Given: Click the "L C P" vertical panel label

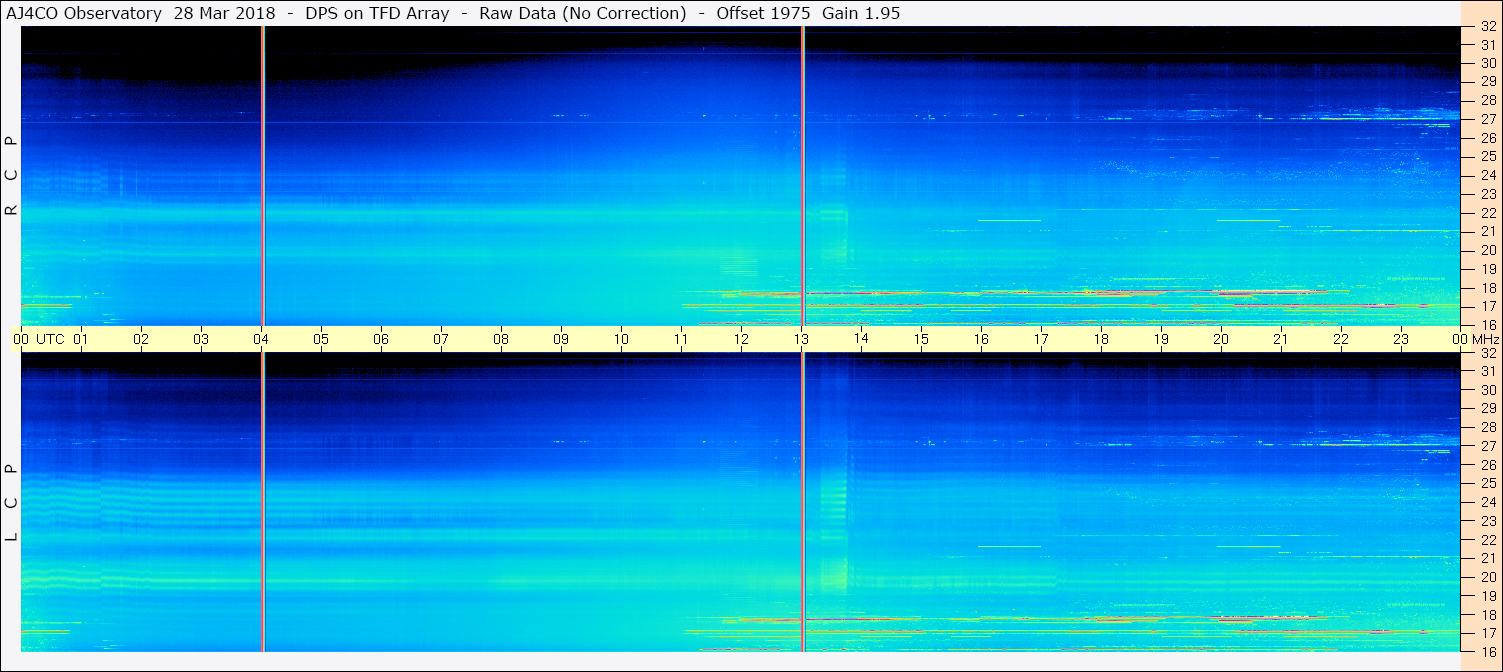Looking at the screenshot, I should (12, 503).
